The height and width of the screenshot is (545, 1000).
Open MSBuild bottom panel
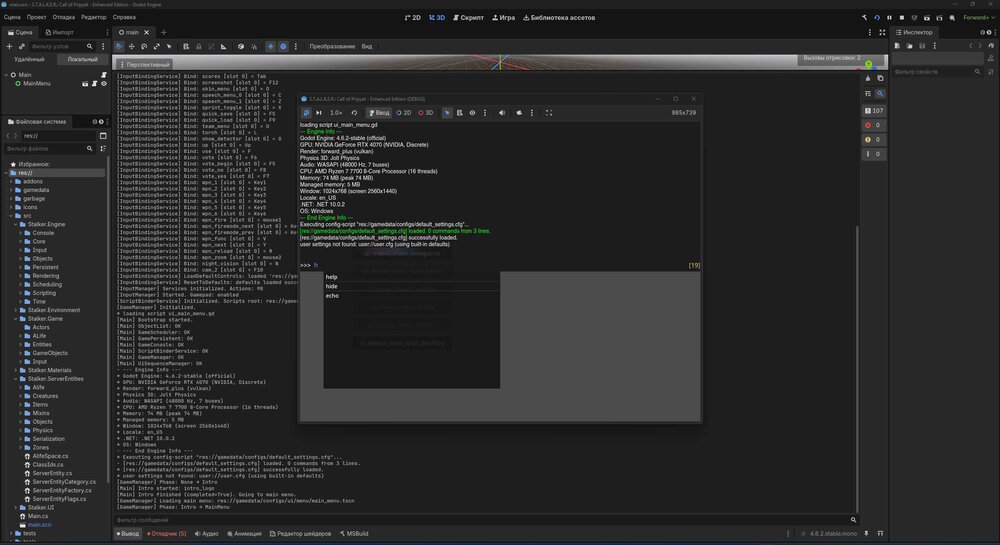tap(354, 534)
